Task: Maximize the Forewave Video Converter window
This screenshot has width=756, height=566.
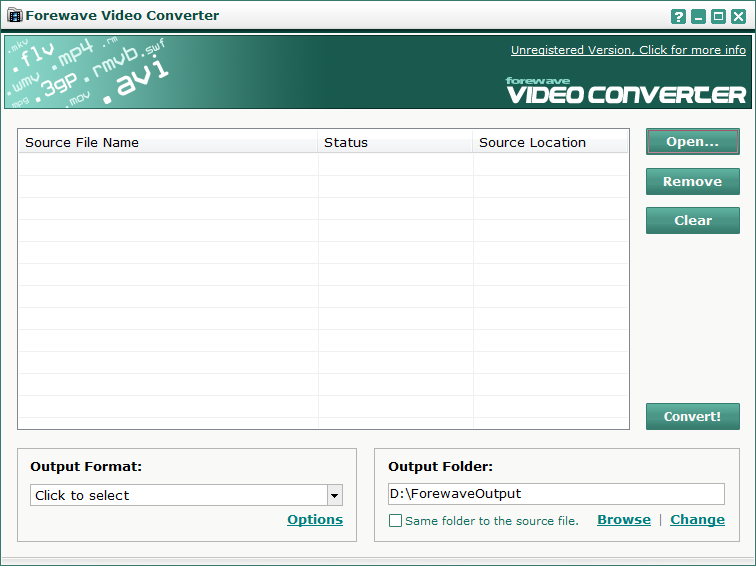Action: [718, 17]
